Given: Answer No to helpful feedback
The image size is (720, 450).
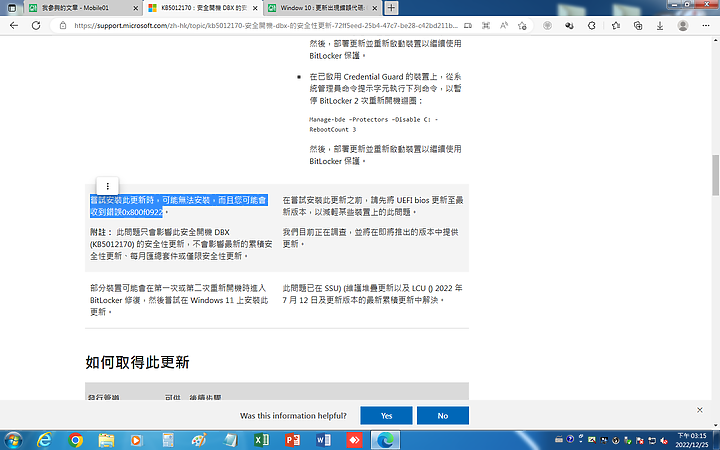Looking at the screenshot, I should pos(443,416).
